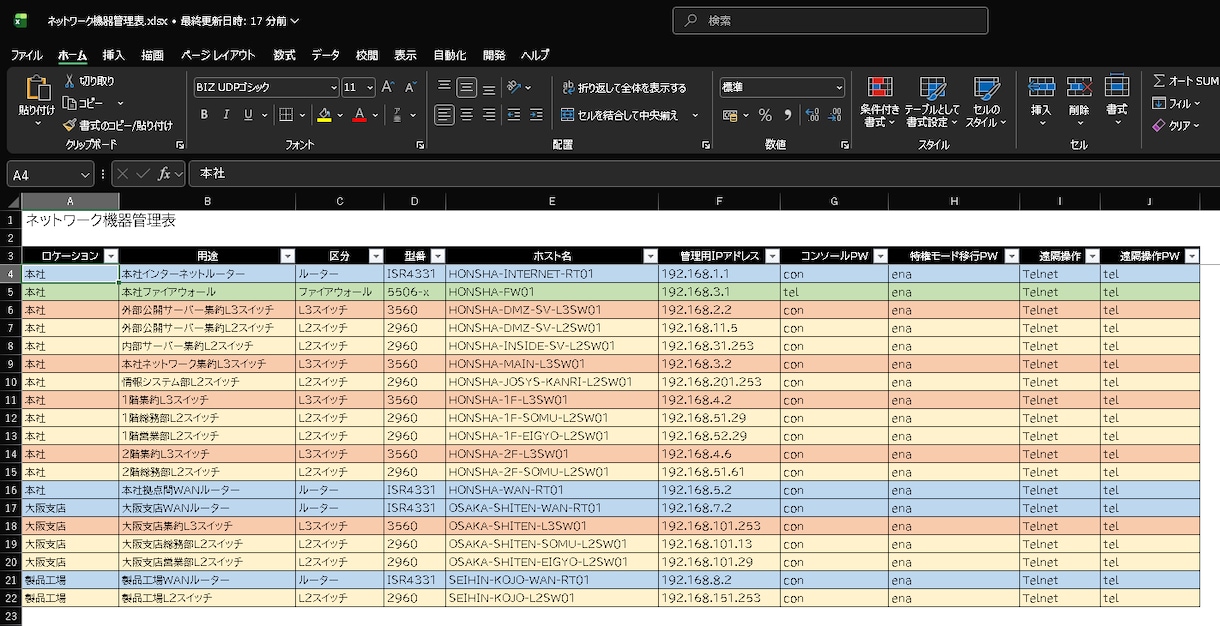Toggle align left for cell text

click(444, 115)
